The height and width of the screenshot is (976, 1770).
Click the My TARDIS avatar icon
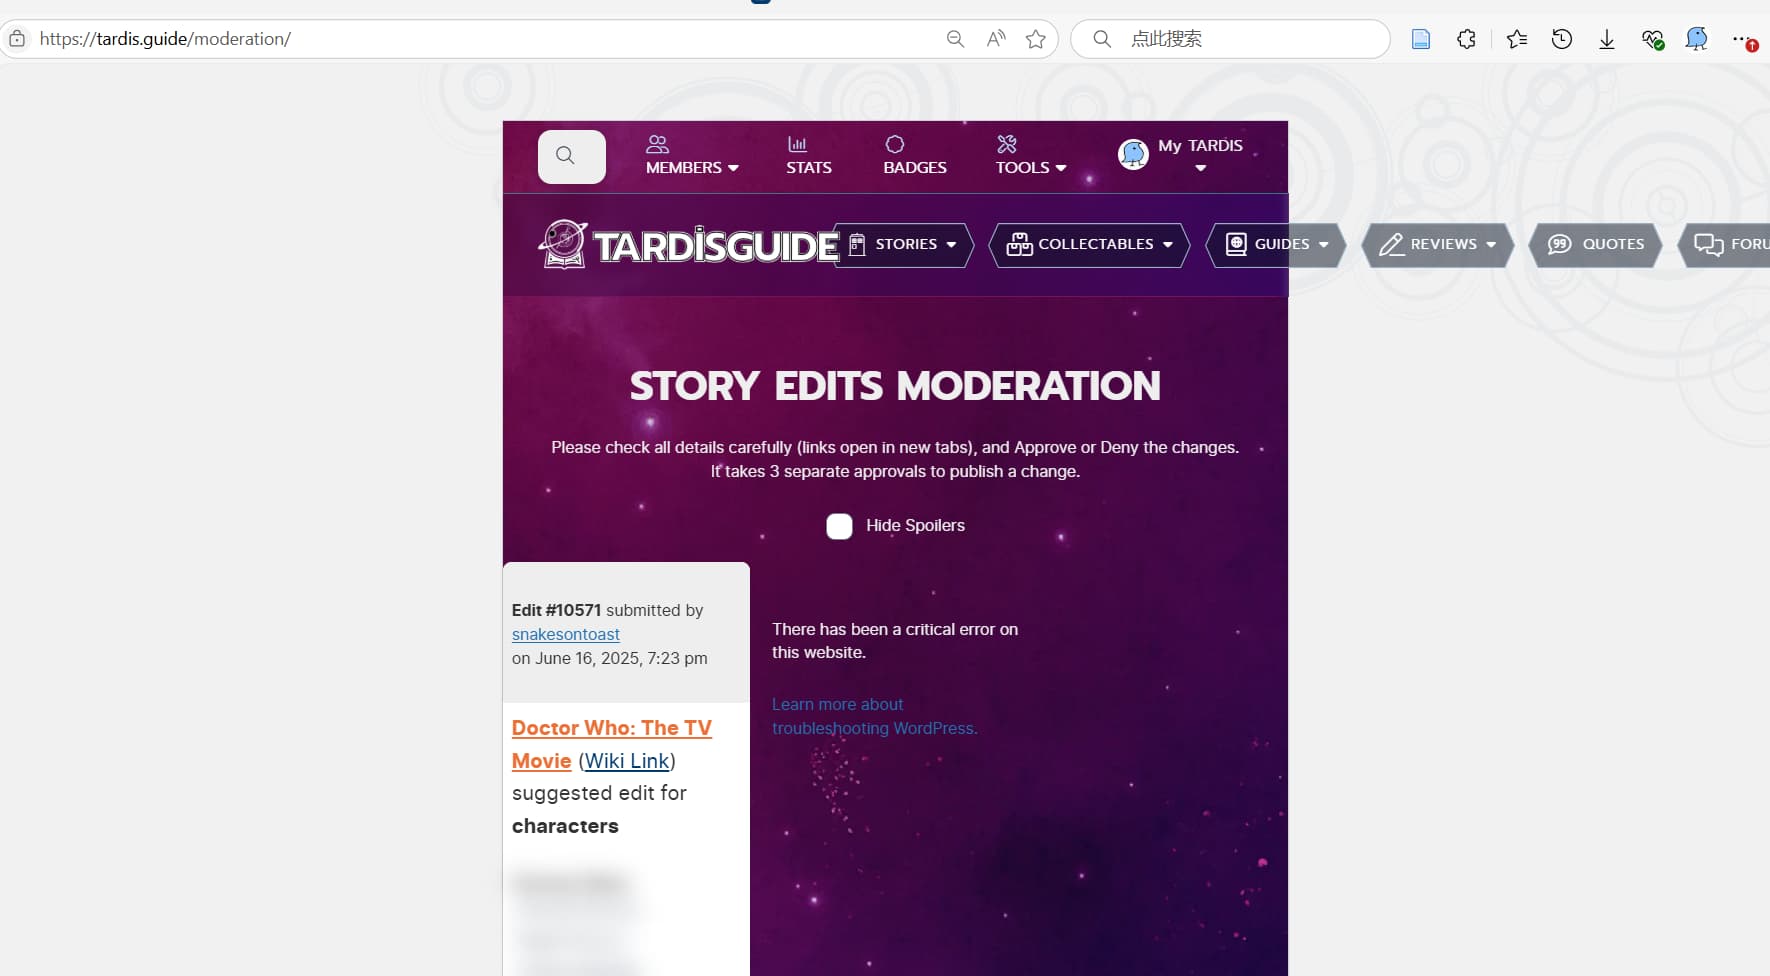(1133, 154)
